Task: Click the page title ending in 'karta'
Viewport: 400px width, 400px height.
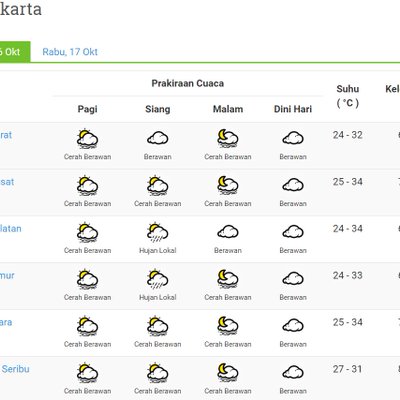Action: click(21, 9)
